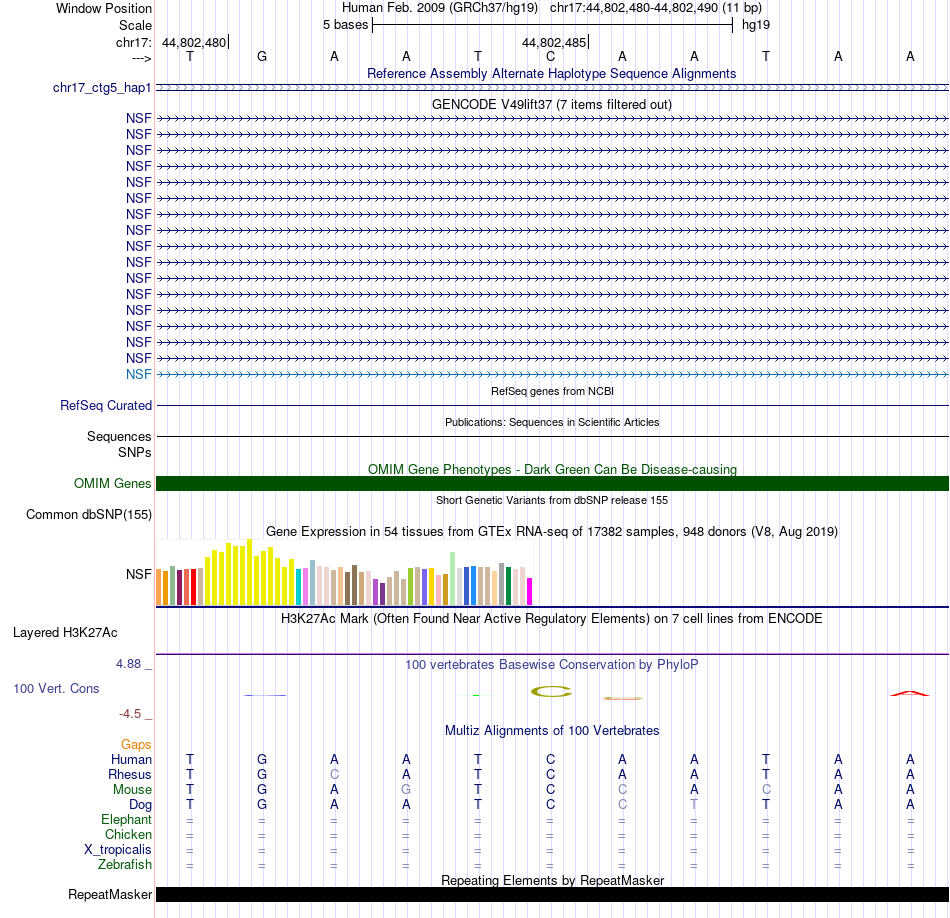
Task: Click the Human Feb. 2009 (GRCh37/hg19) header
Action: point(440,8)
